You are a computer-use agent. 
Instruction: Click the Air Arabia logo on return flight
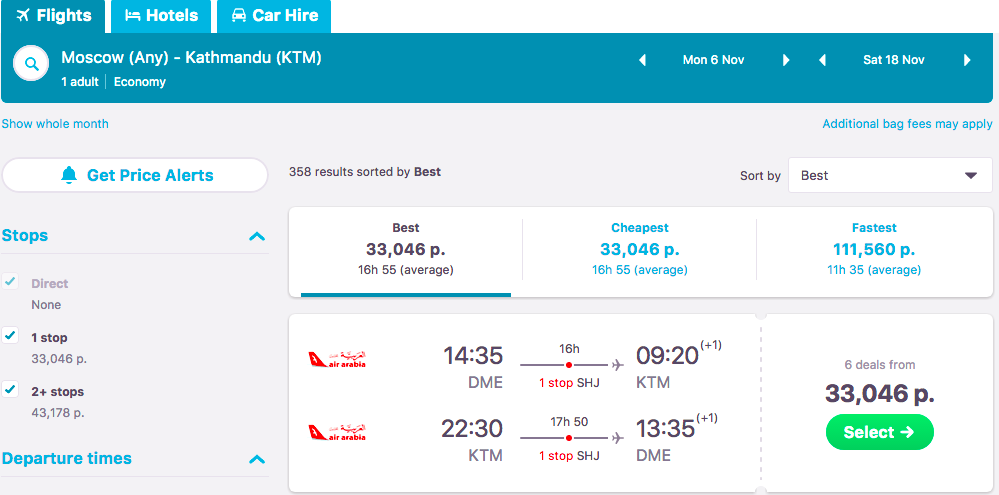(338, 432)
